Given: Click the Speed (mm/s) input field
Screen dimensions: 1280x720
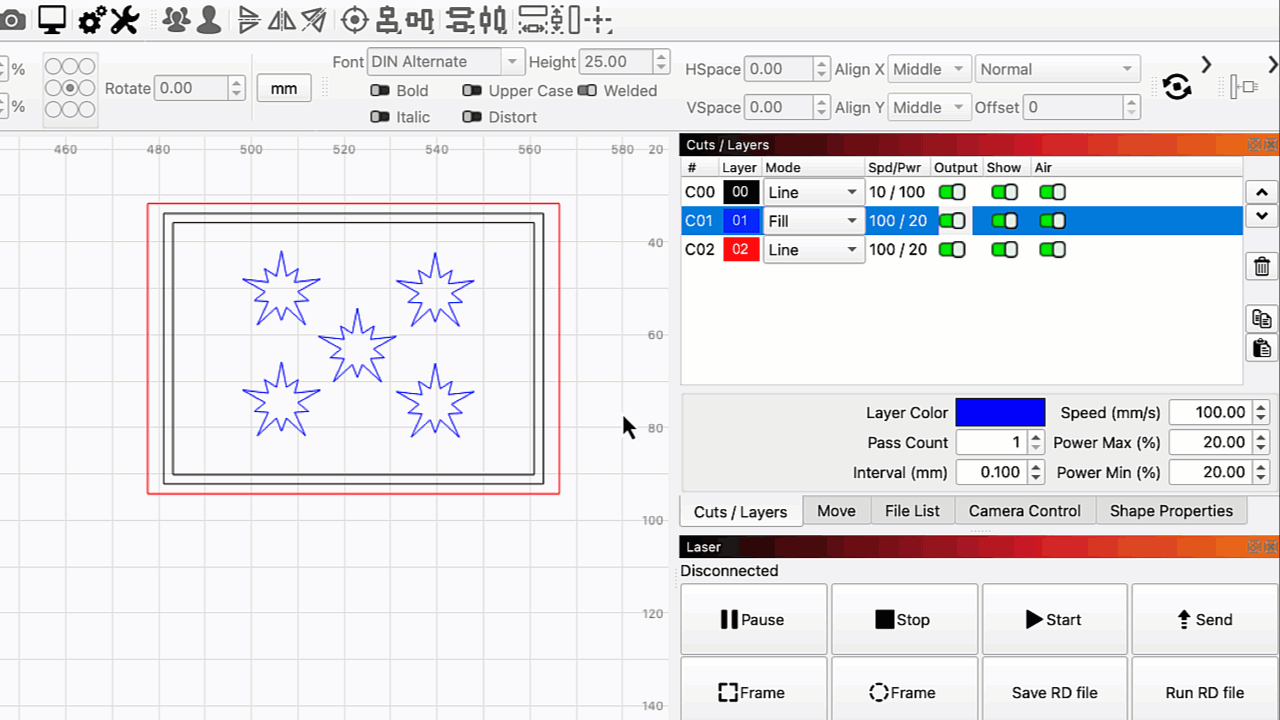Looking at the screenshot, I should (x=1209, y=413).
